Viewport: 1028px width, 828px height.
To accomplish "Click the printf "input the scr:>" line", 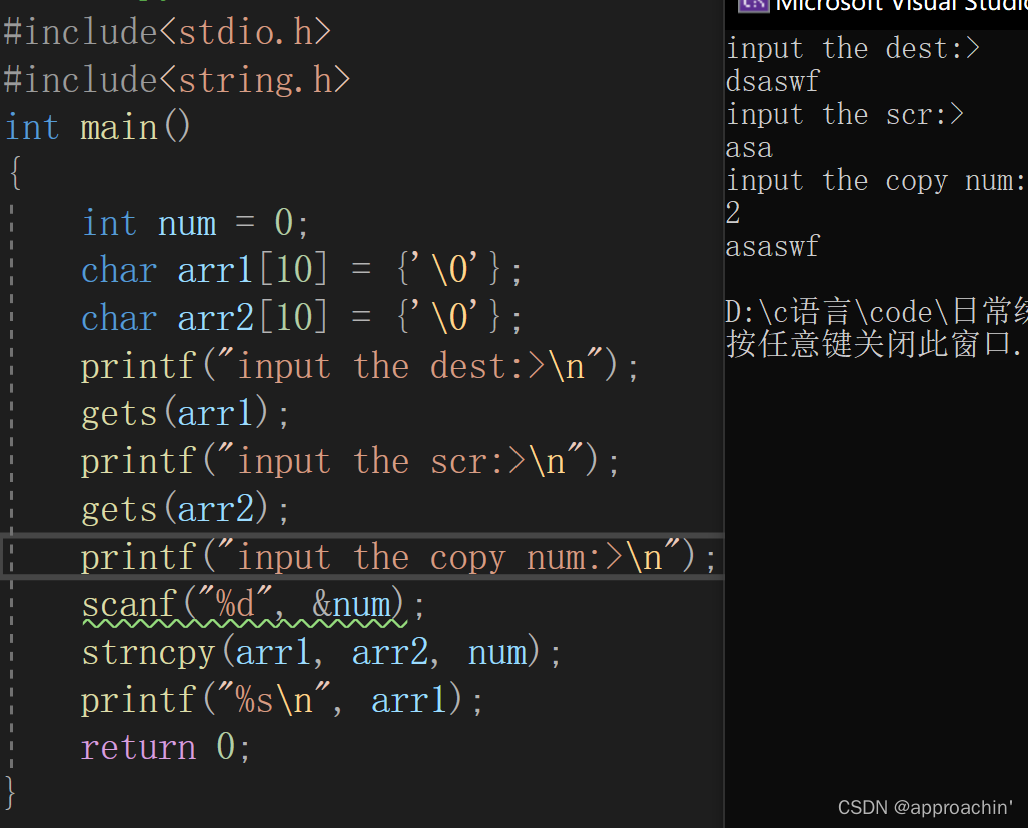I will coord(349,462).
